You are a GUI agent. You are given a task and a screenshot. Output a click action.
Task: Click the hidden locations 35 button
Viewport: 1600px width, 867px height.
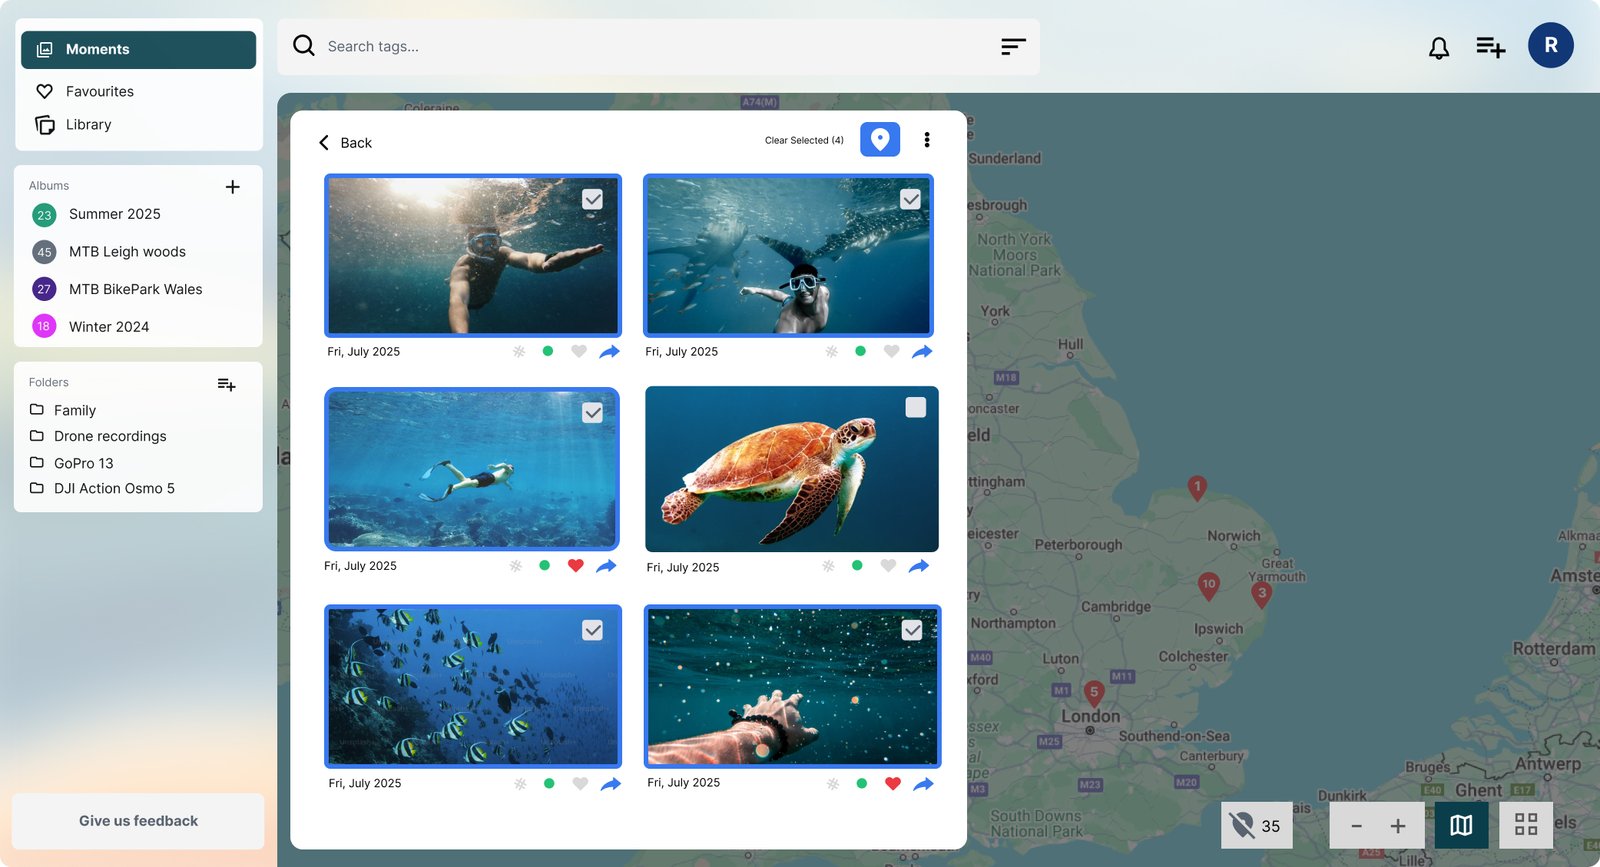(1256, 825)
